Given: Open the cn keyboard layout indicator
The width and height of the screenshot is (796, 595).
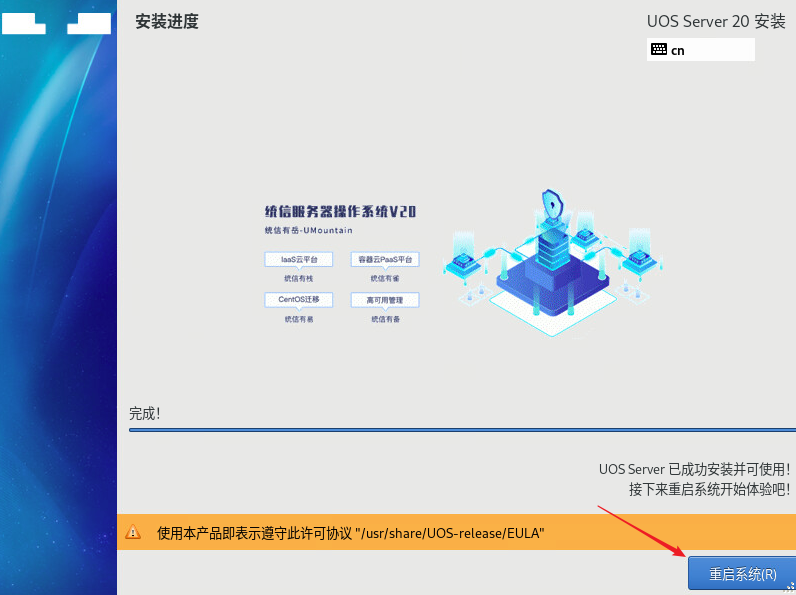Looking at the screenshot, I should tap(701, 50).
